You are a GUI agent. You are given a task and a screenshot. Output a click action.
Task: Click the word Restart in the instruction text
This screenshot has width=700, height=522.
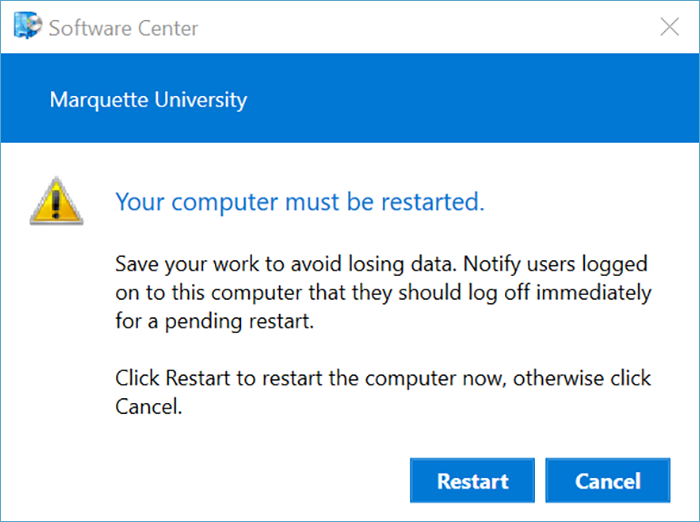click(x=198, y=379)
